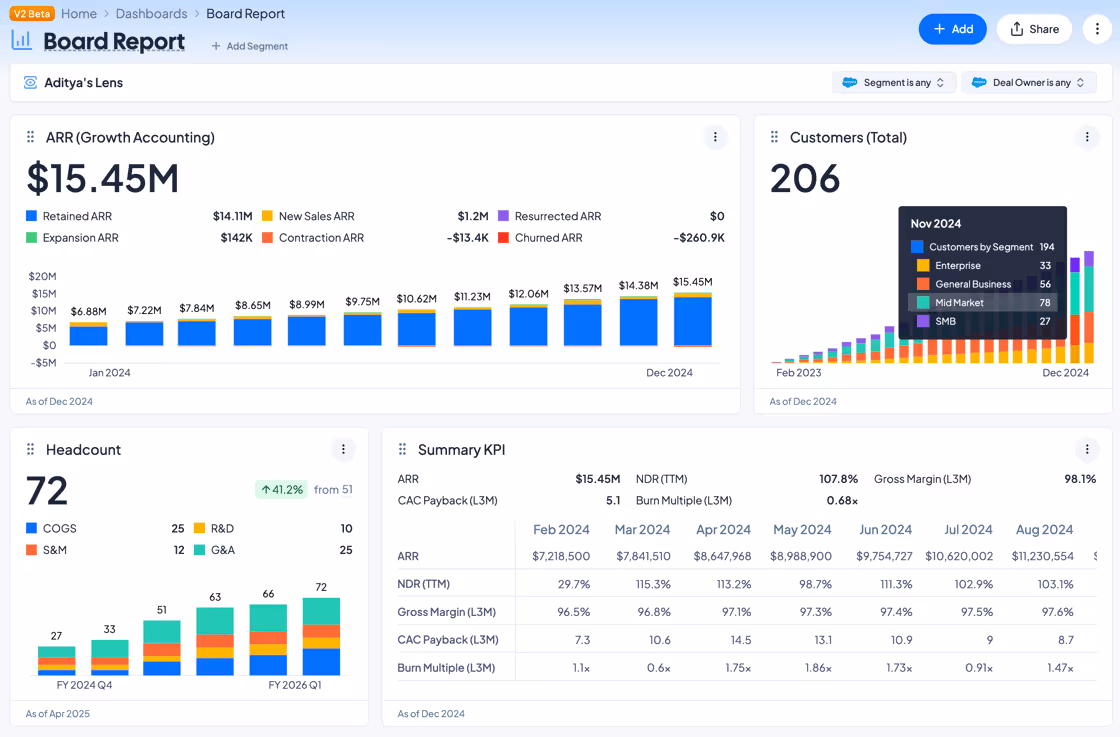
Task: Click the $10.62M ARR bar
Action: (x=416, y=329)
